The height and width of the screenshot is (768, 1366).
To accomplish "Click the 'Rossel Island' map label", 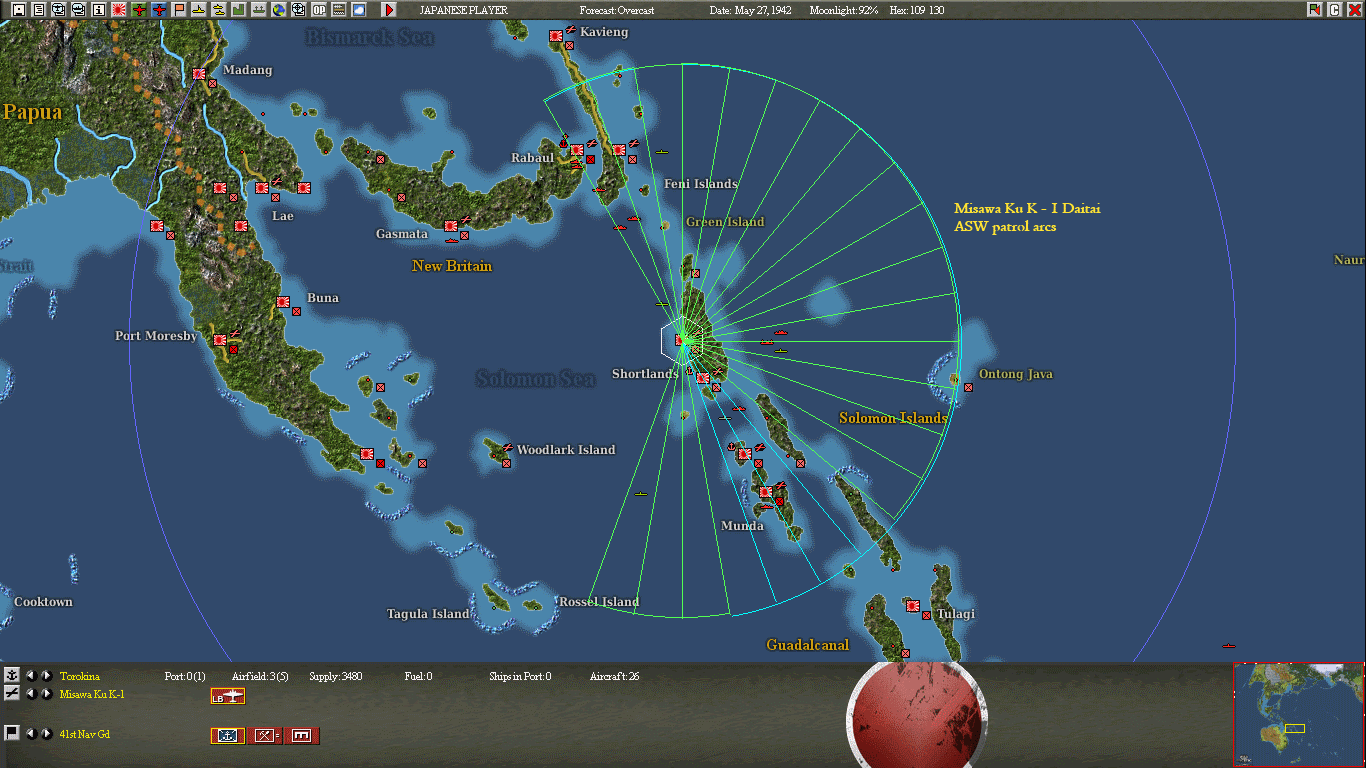I will click(599, 602).
